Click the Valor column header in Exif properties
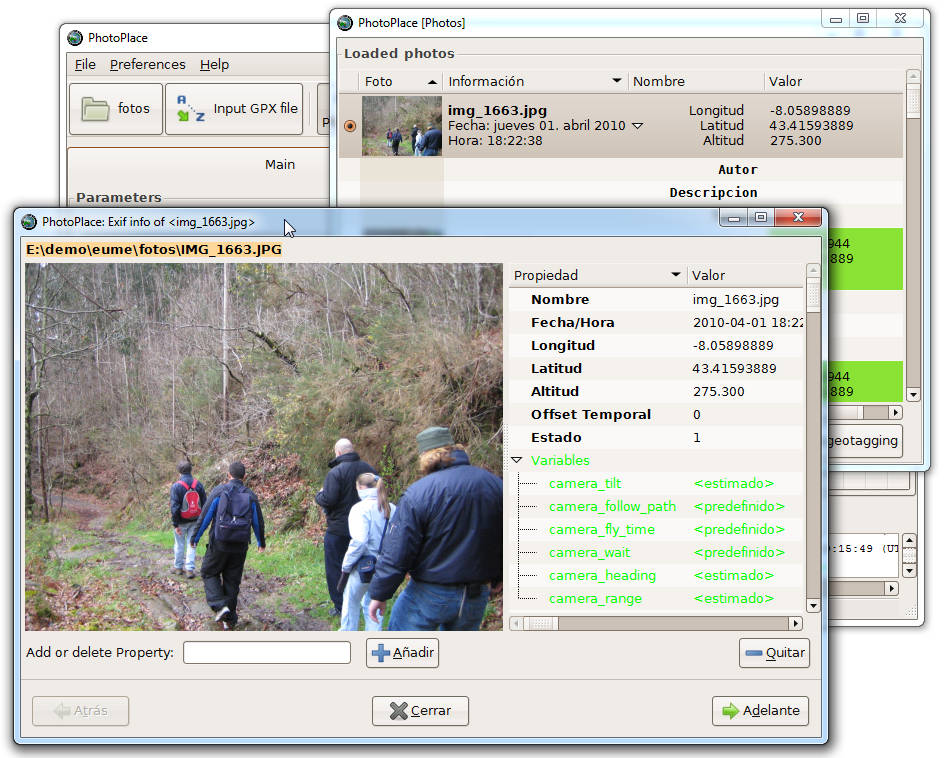 click(745, 275)
